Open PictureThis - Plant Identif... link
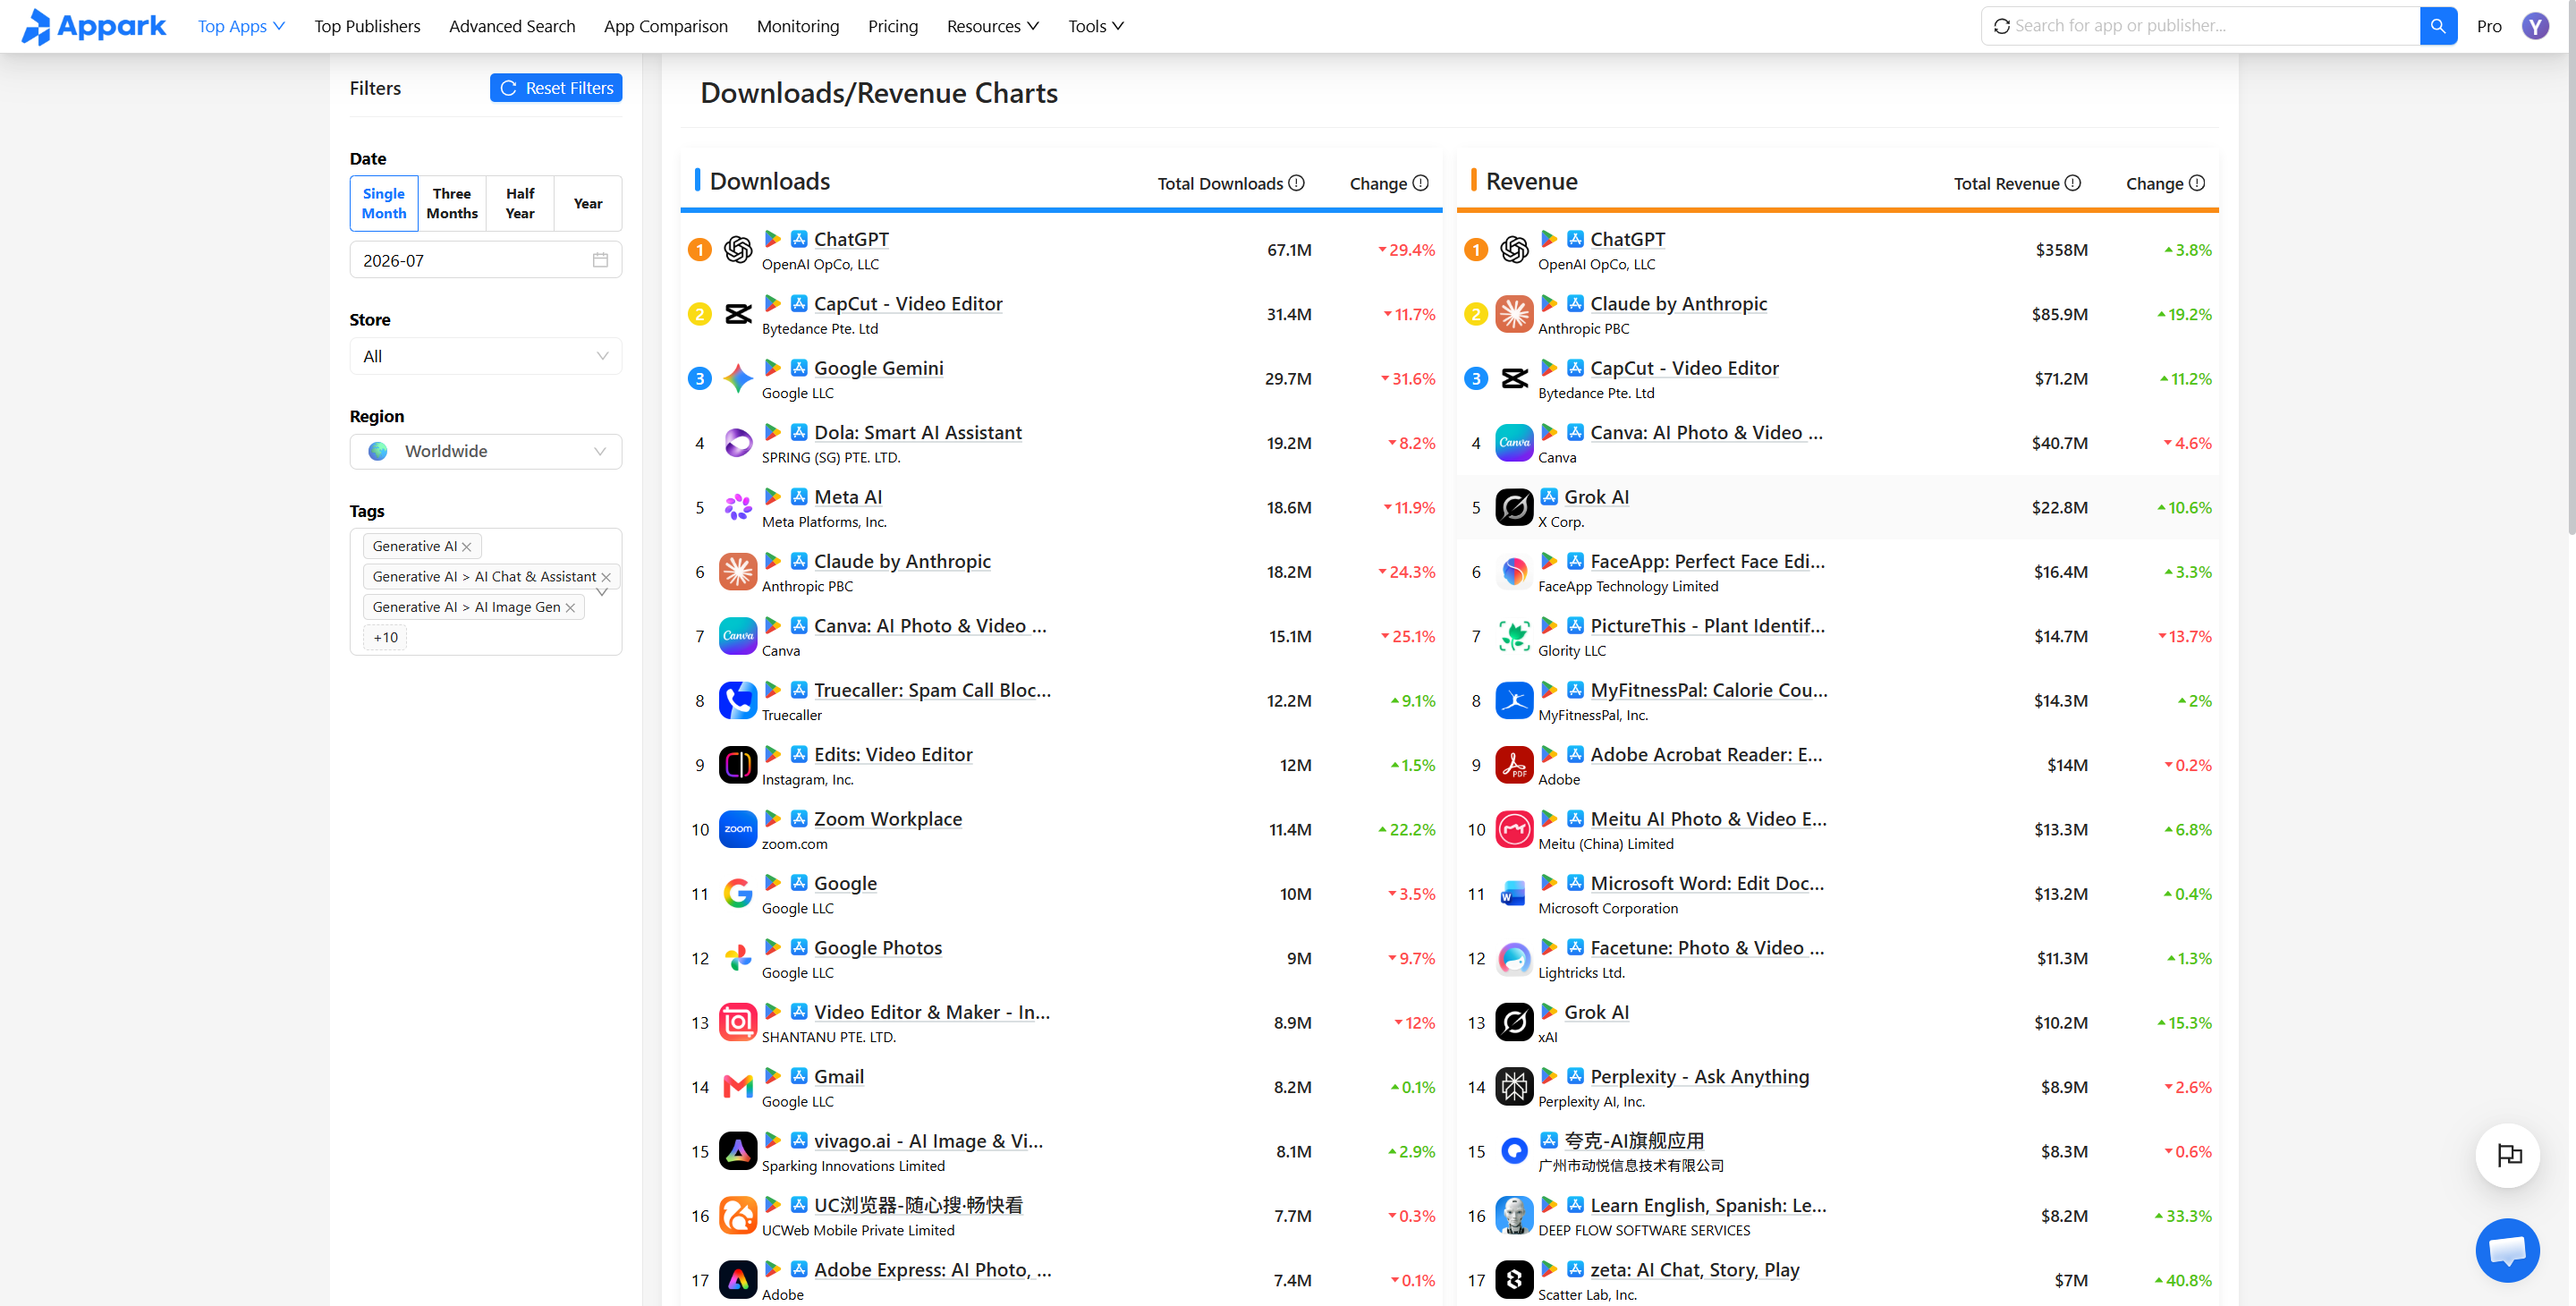This screenshot has width=2576, height=1306. click(1707, 625)
